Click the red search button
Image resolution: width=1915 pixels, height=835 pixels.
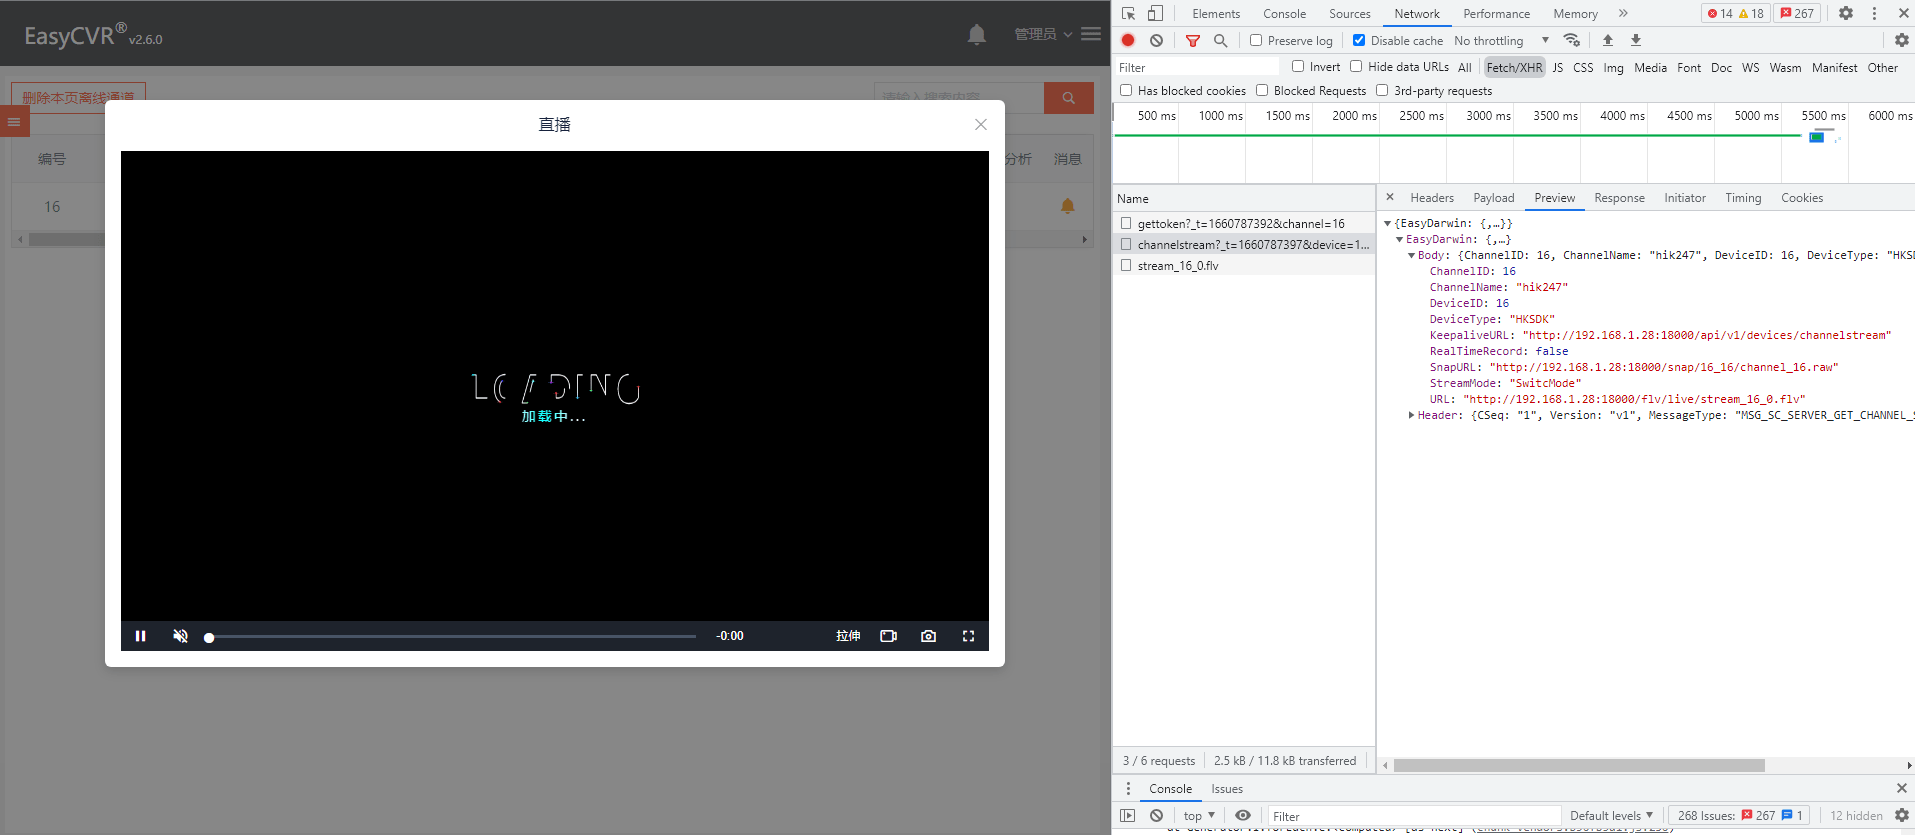(1069, 98)
